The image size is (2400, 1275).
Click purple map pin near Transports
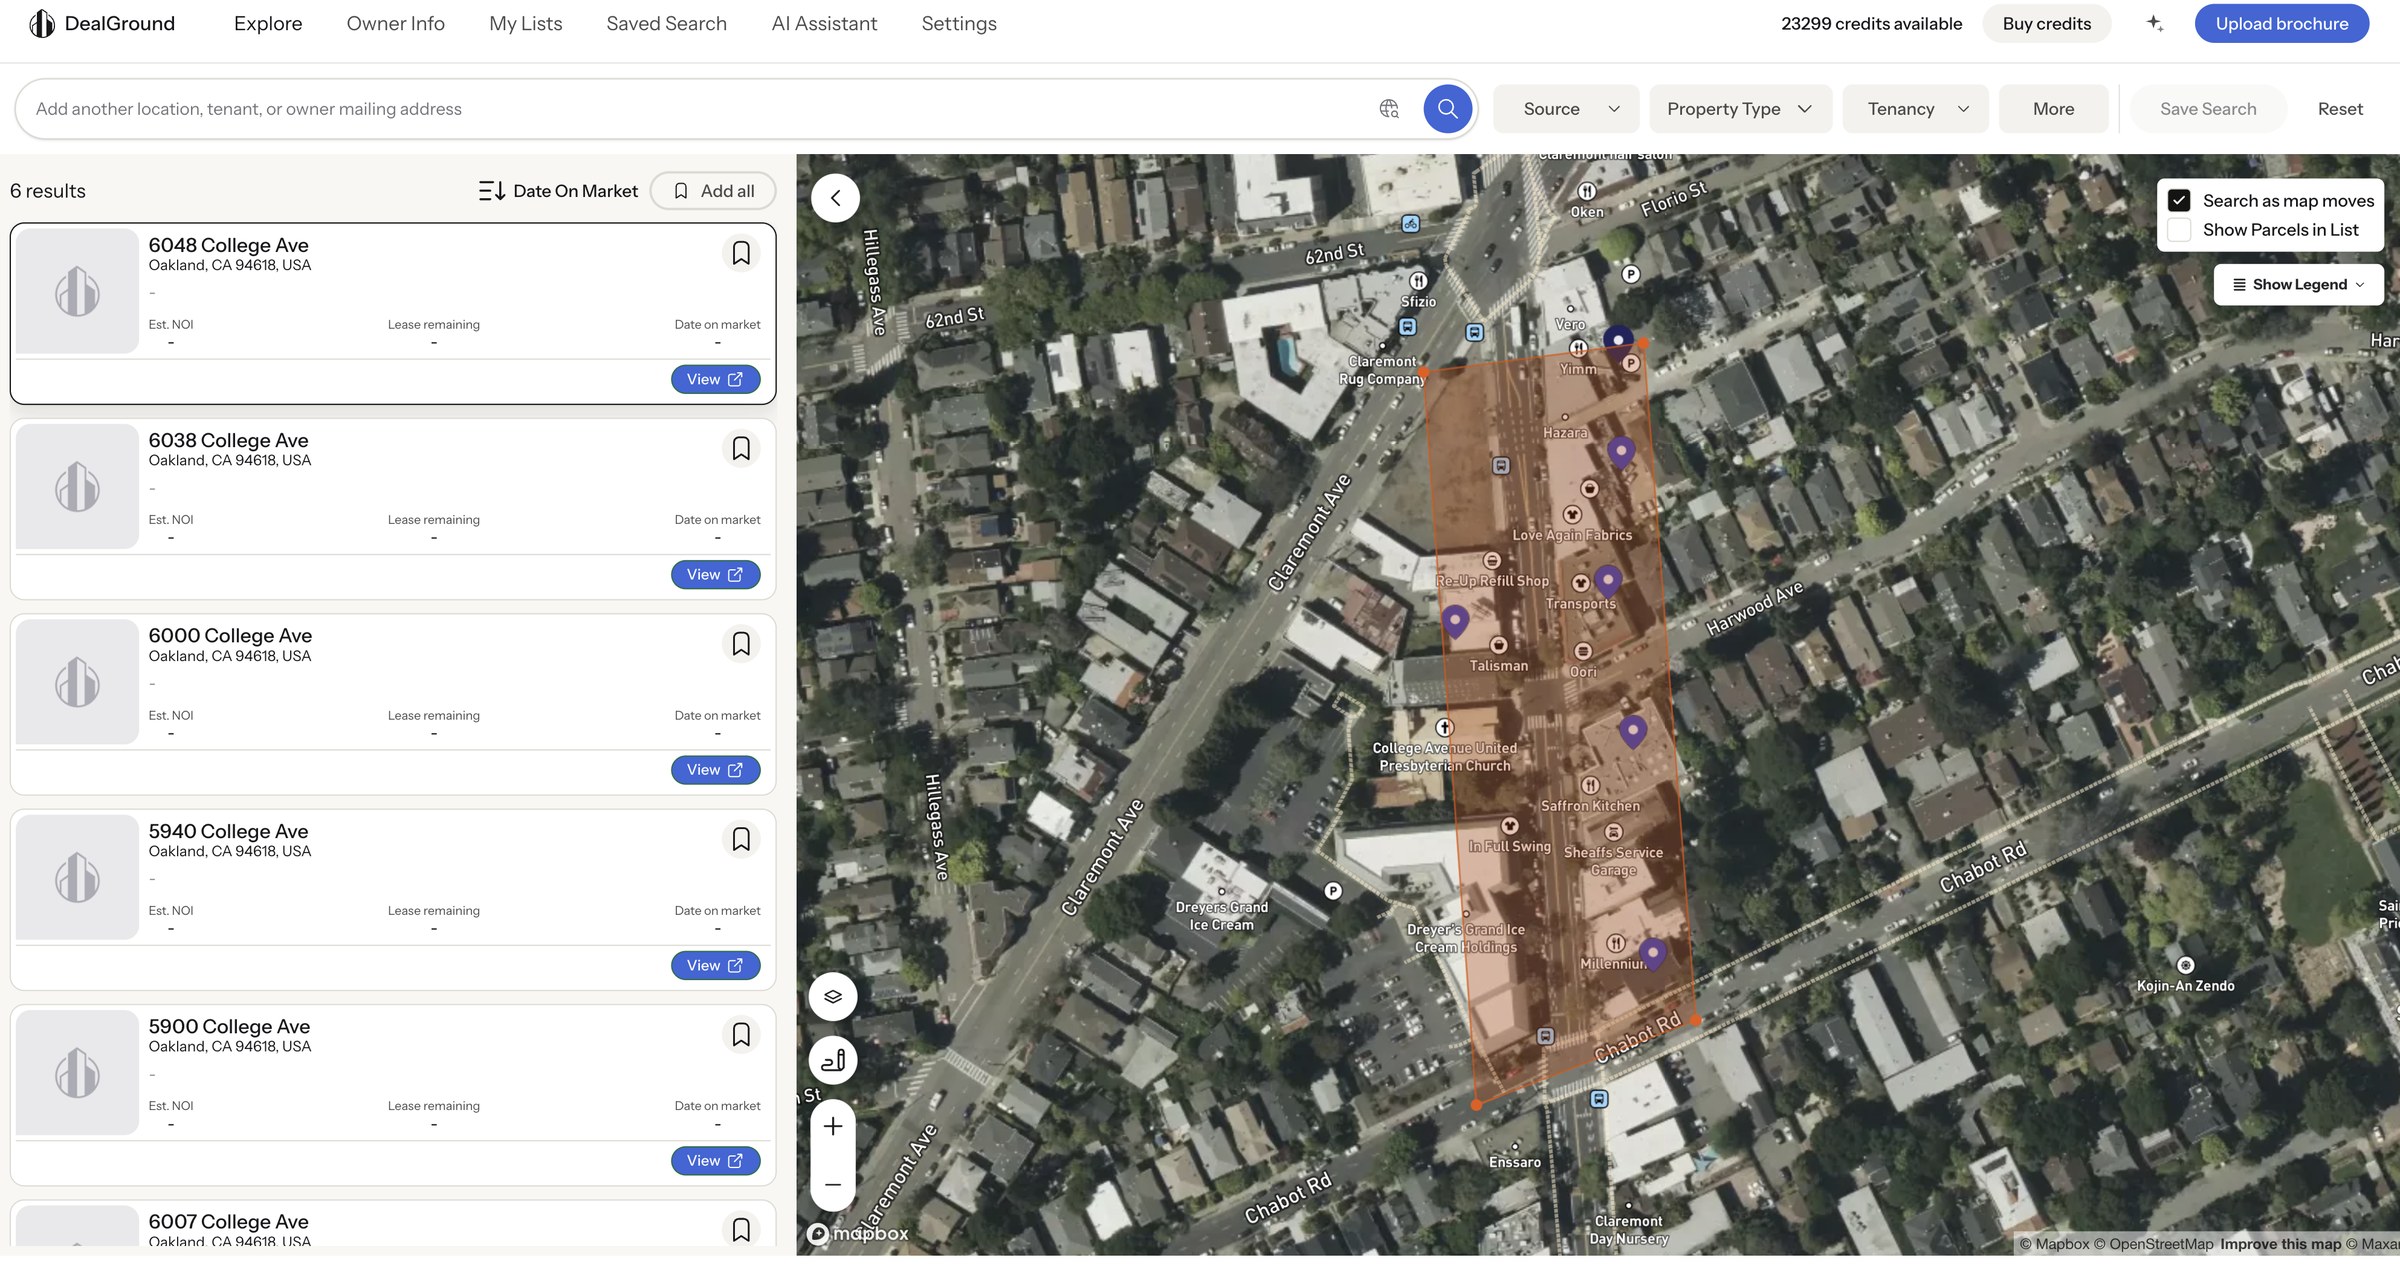pos(1608,580)
